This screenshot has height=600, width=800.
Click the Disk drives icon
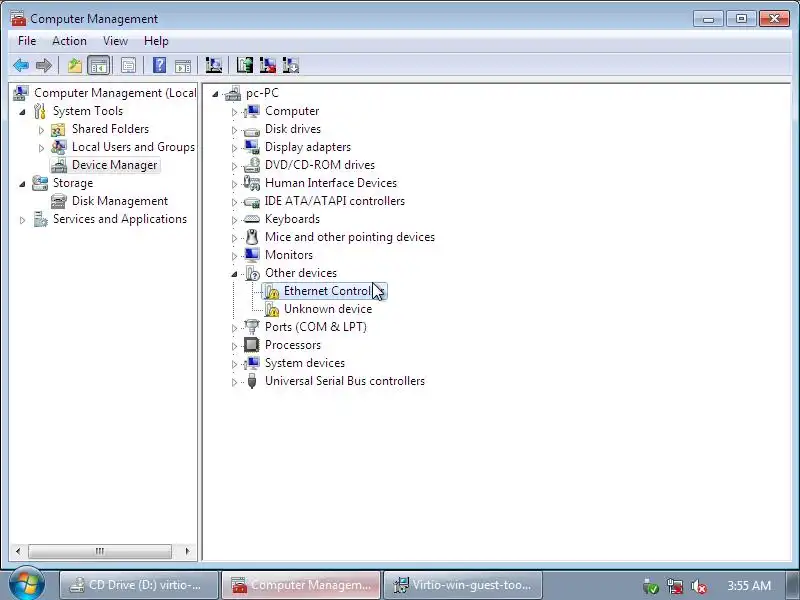(252, 130)
